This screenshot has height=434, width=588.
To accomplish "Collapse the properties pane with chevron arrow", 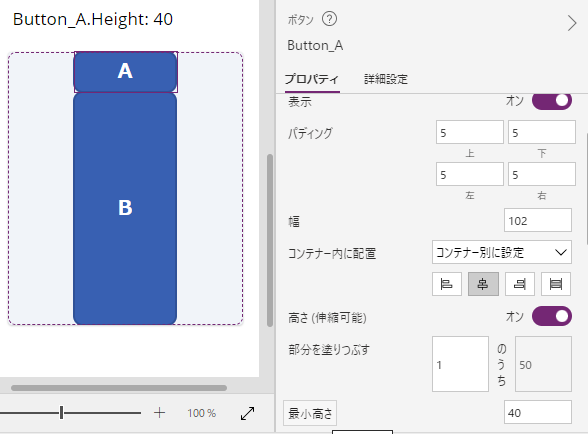I will 572,23.
